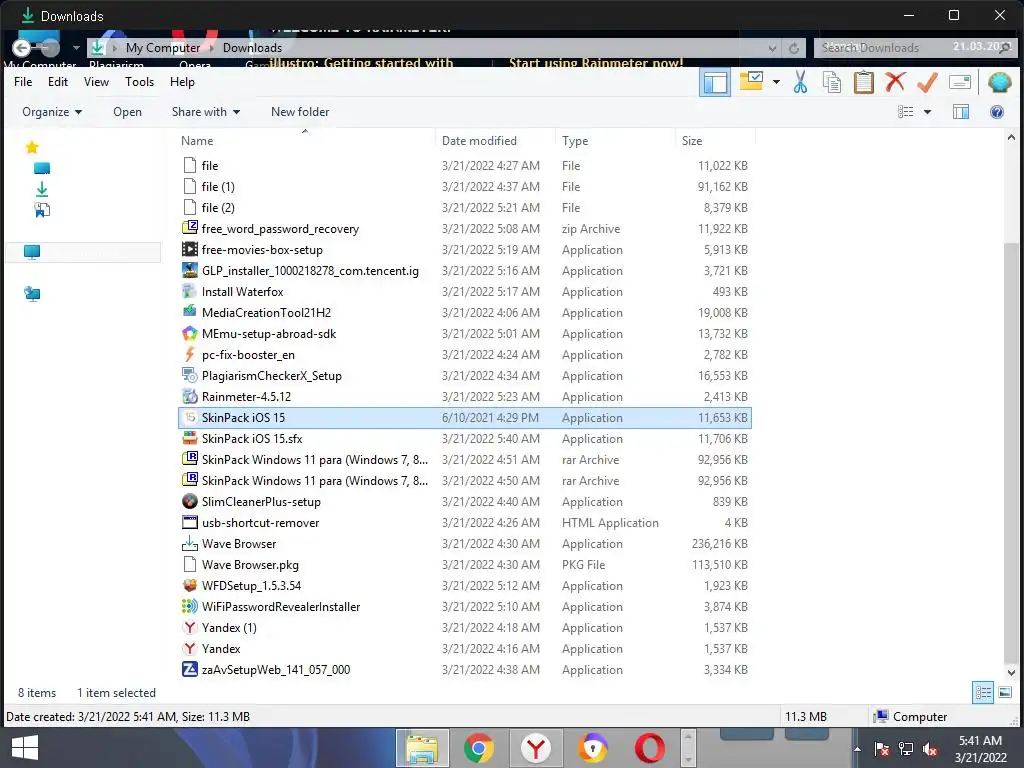1024x768 pixels.
Task: Open Google Chrome from the taskbar
Action: (x=479, y=748)
